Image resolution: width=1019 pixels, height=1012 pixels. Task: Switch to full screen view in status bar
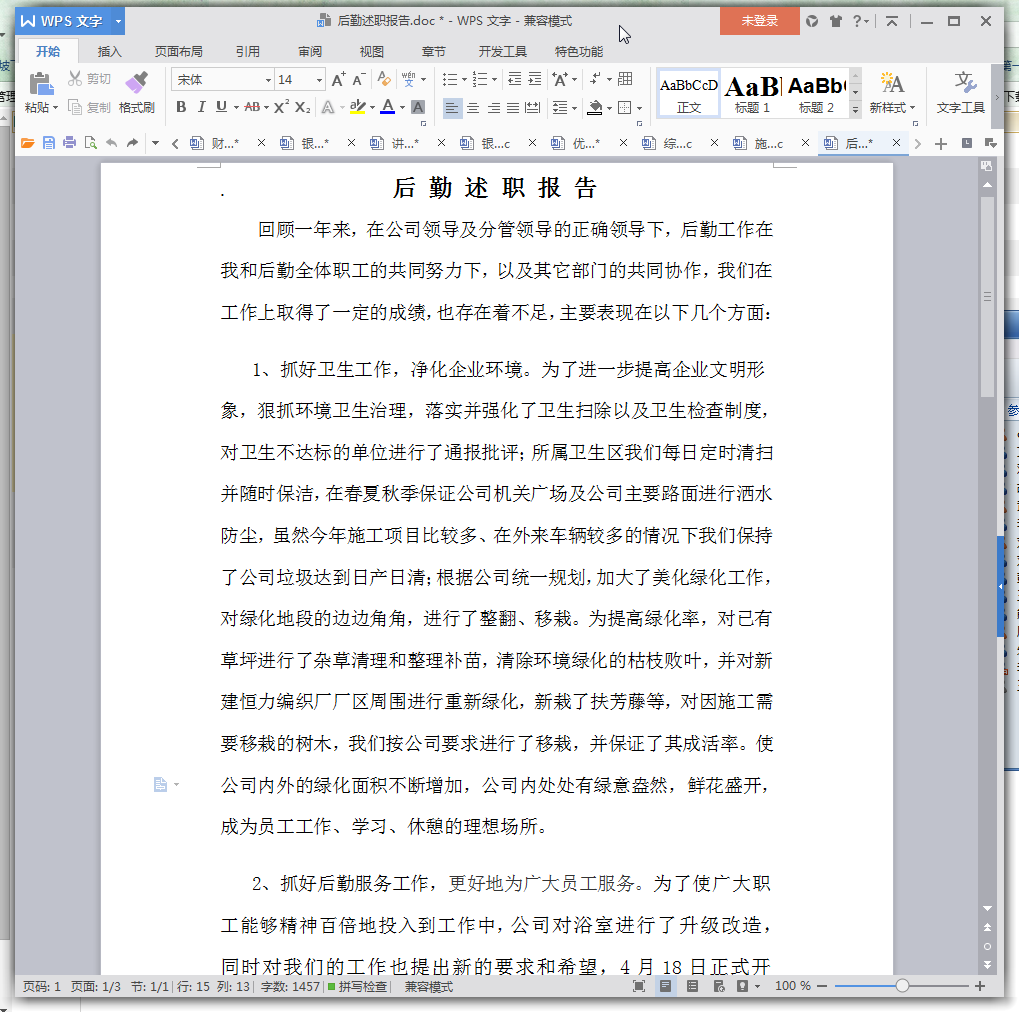pos(639,987)
